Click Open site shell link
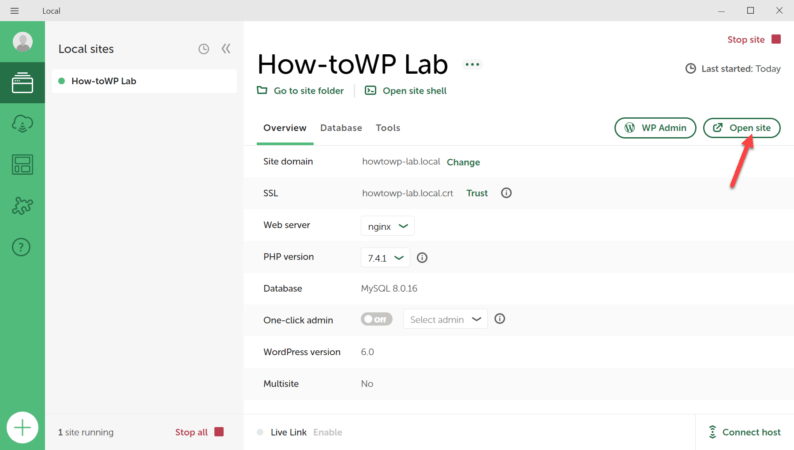Image resolution: width=794 pixels, height=450 pixels. point(415,91)
